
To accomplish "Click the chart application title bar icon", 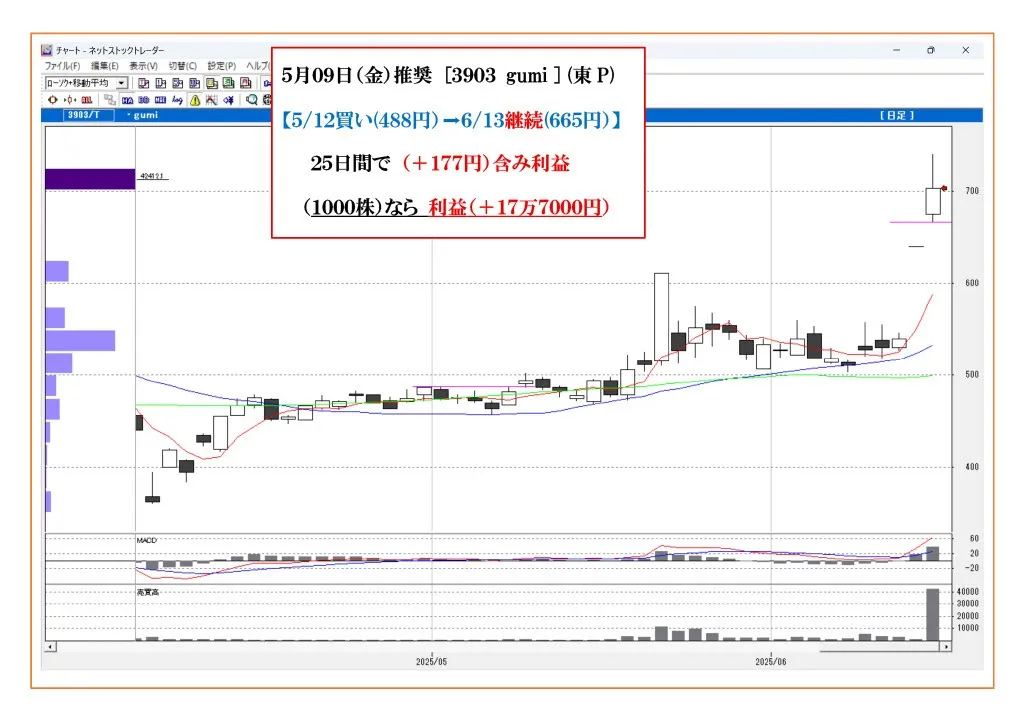I will [46, 50].
